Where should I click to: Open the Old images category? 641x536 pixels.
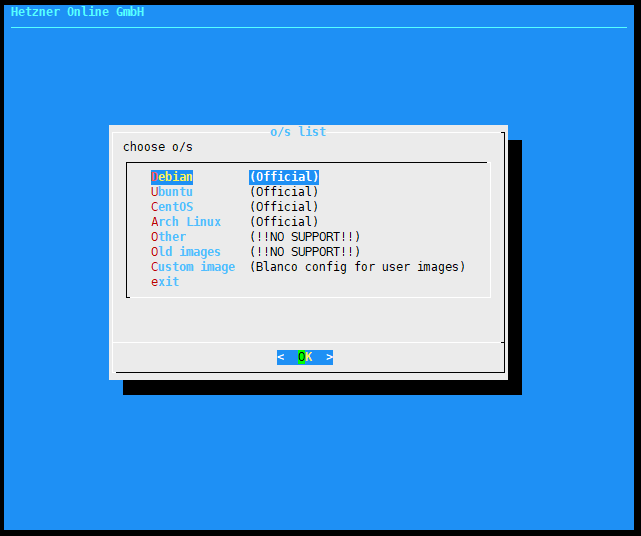[186, 252]
